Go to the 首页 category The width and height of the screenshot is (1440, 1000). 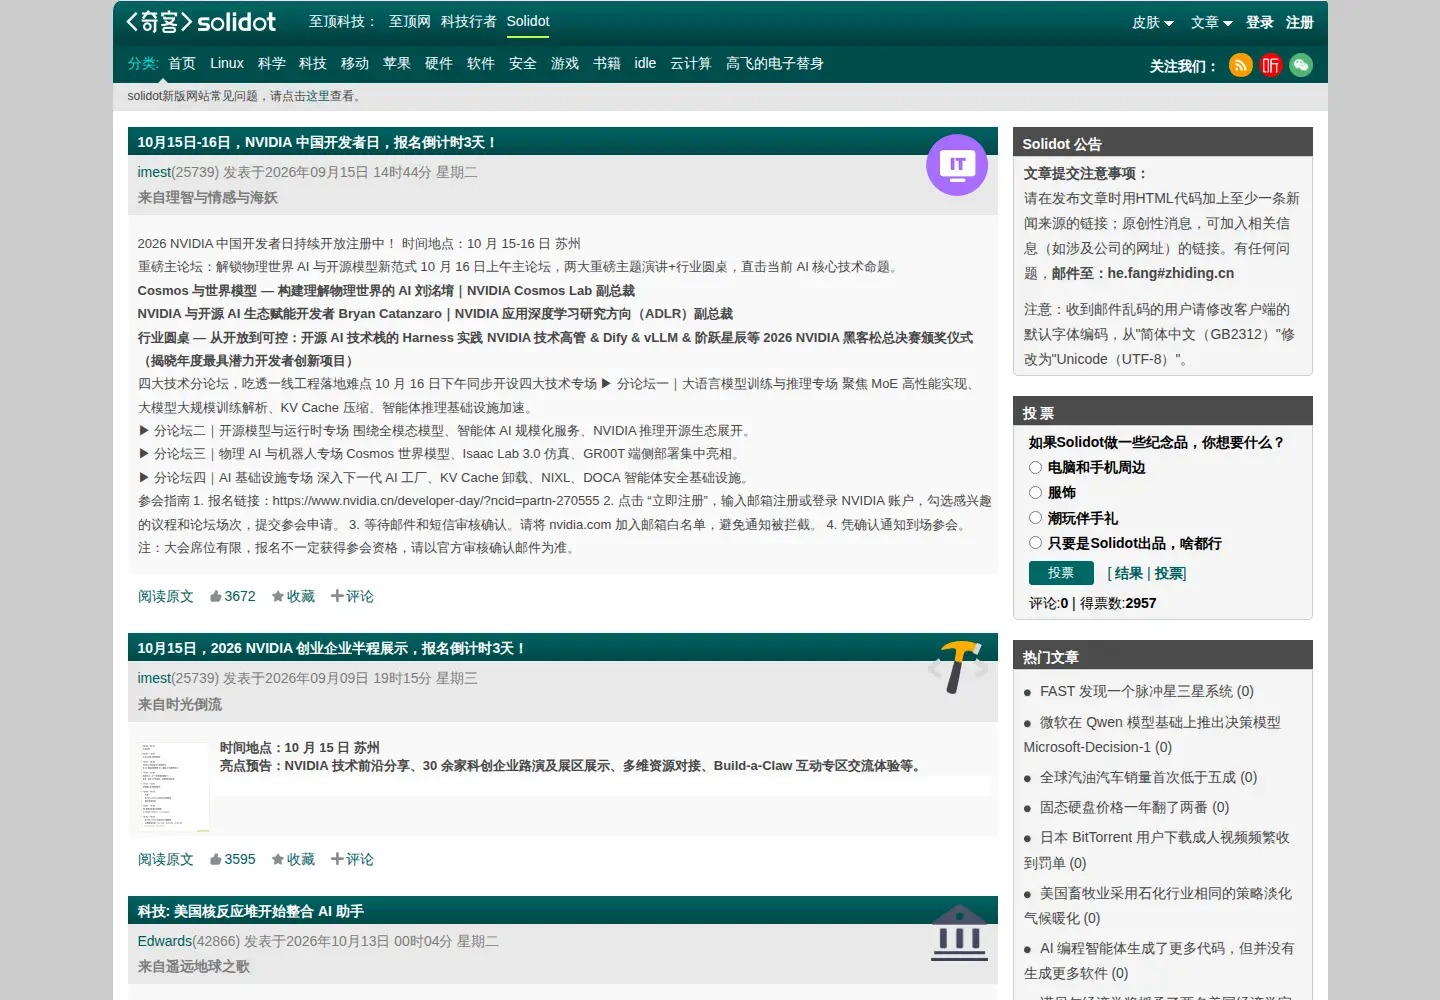tap(182, 63)
